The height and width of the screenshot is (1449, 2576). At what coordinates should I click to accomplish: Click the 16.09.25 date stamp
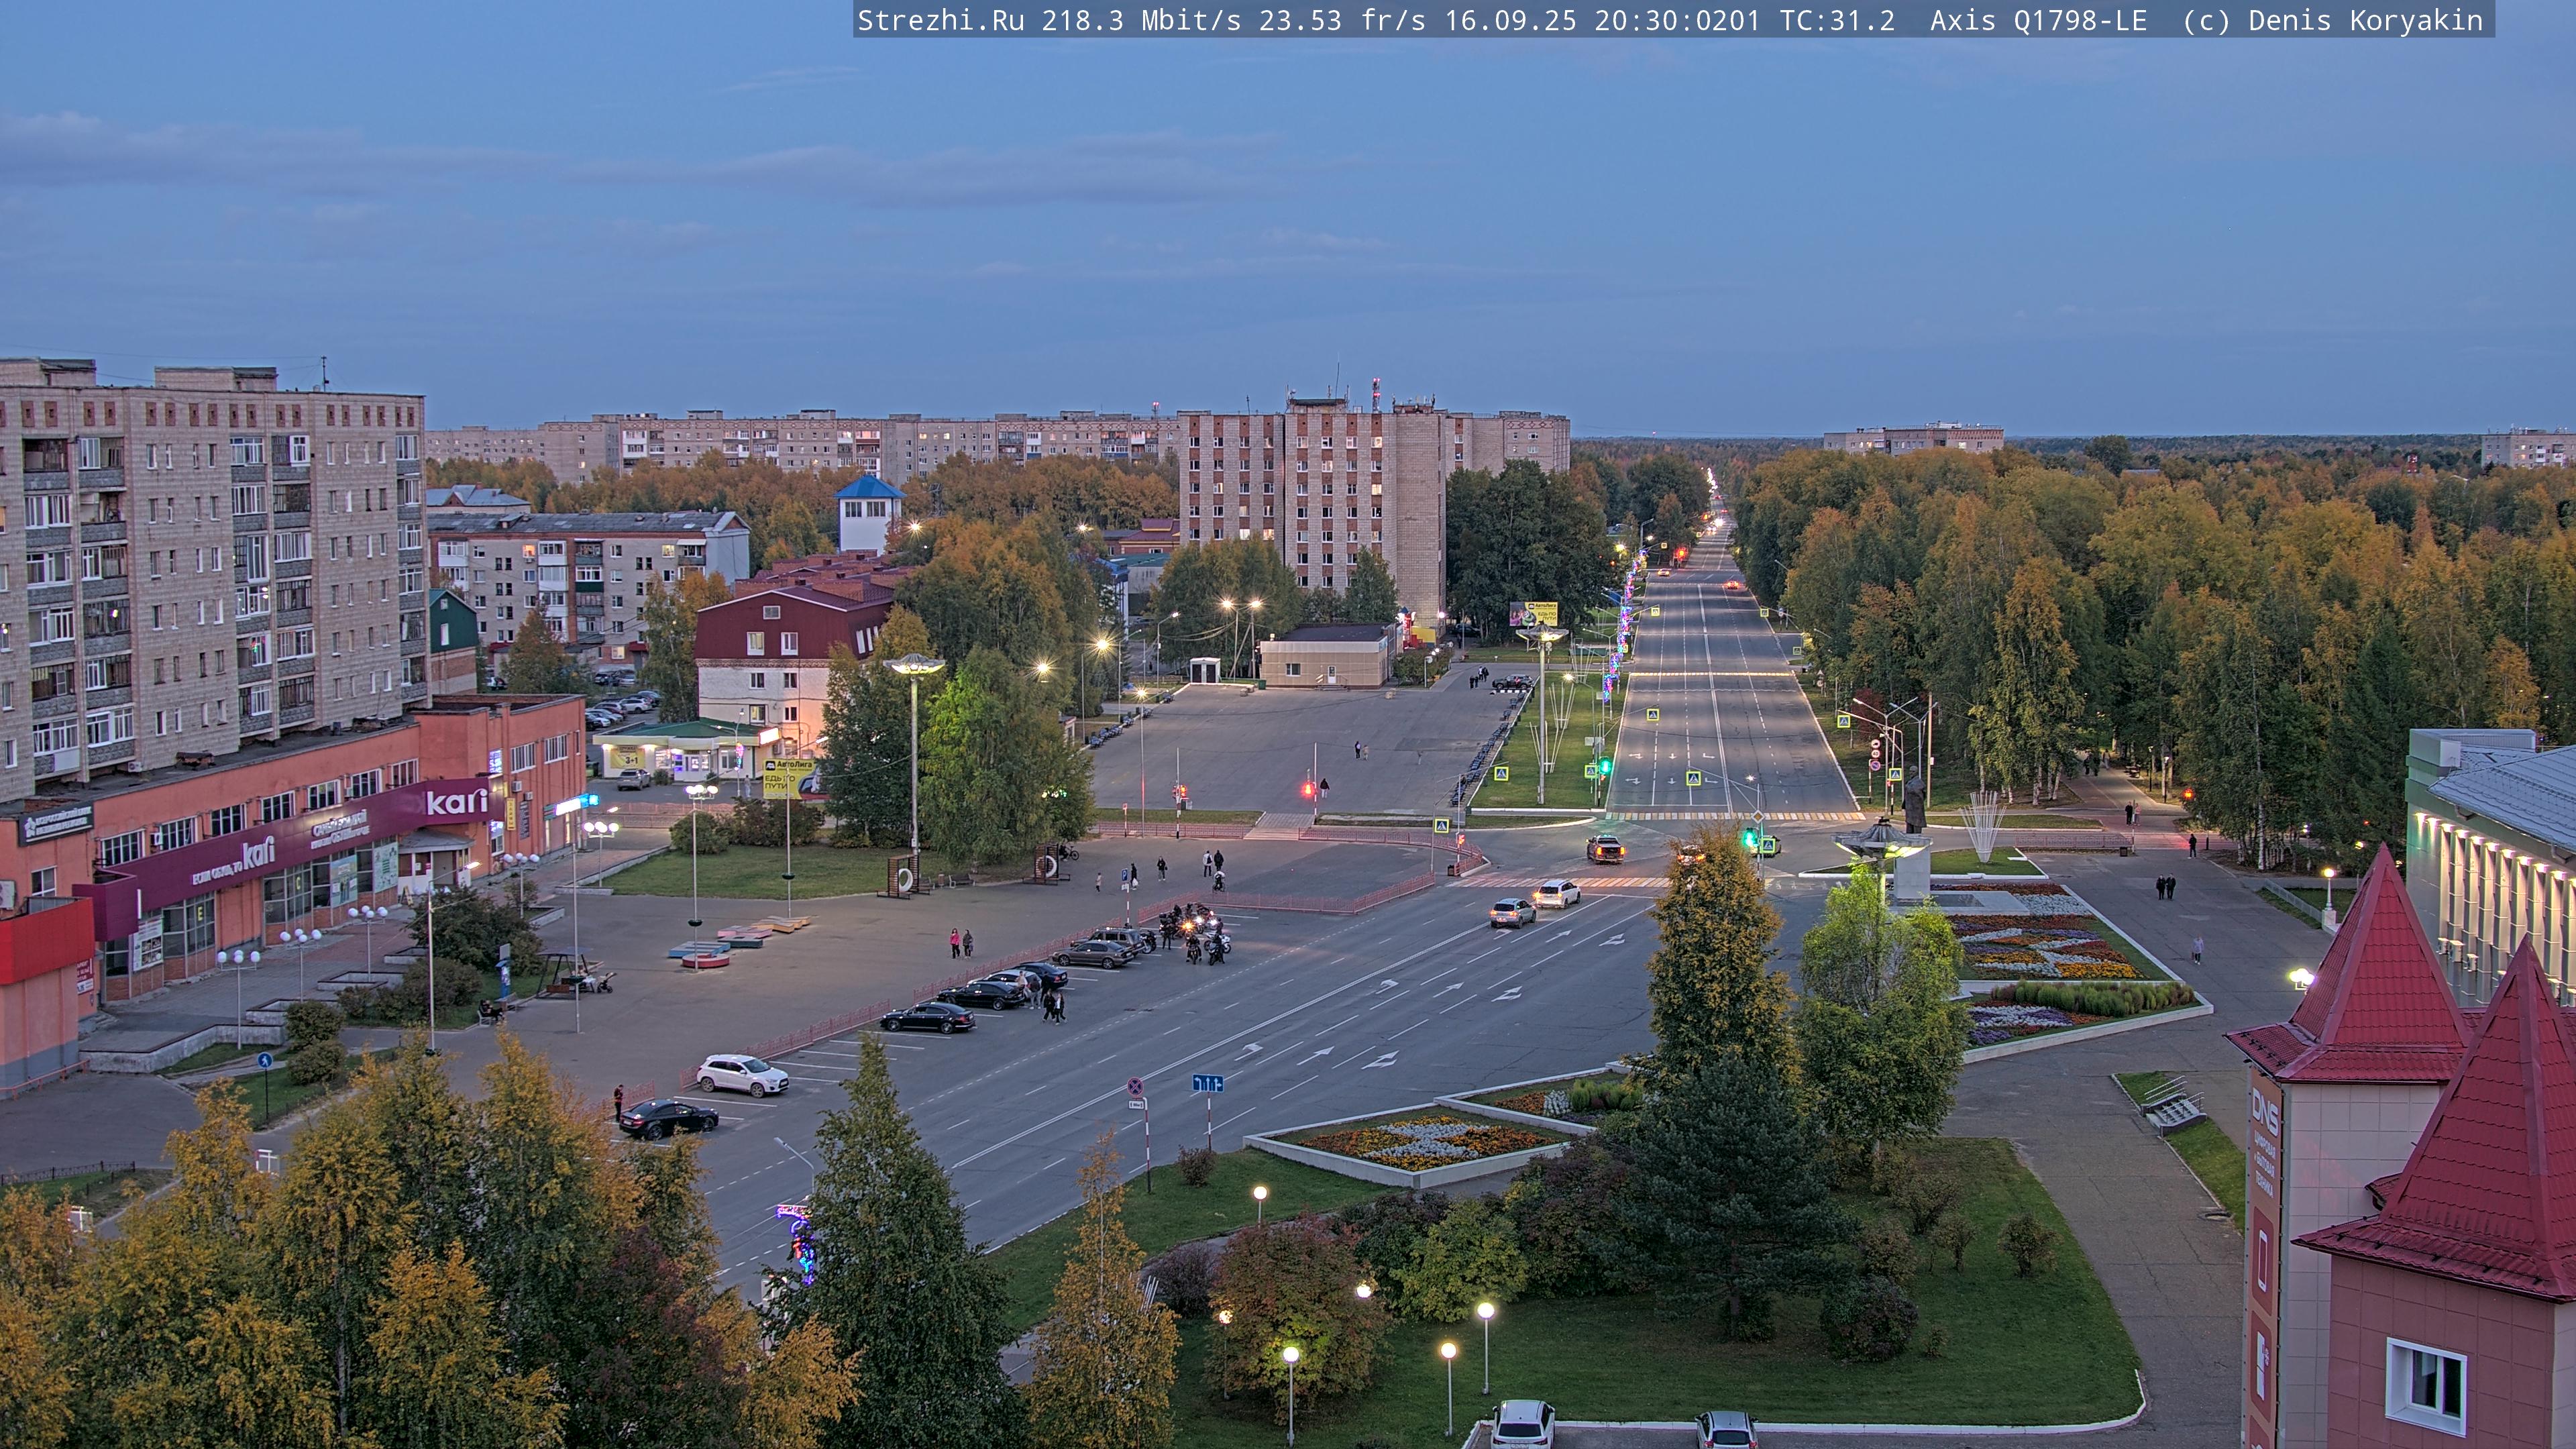pos(1510,20)
